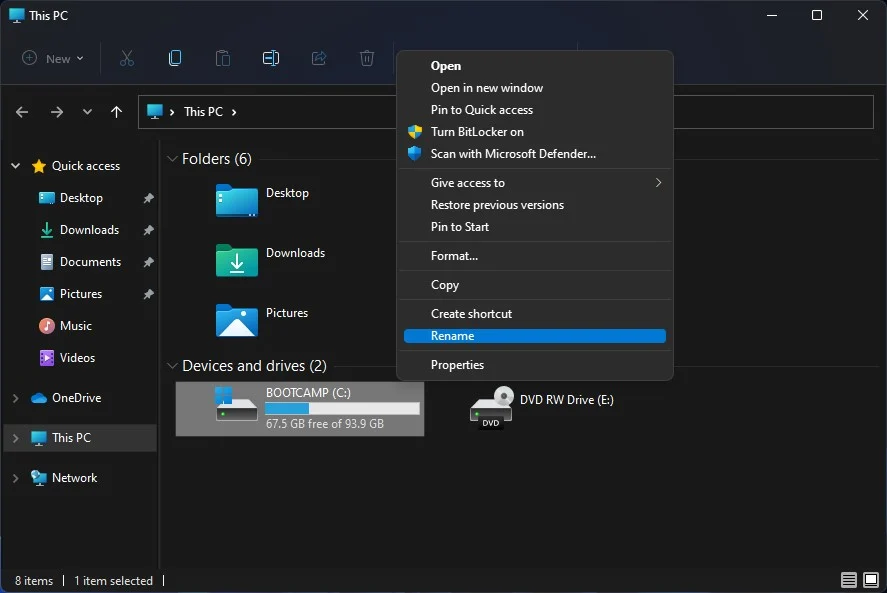Switch to details view in status bar

point(848,580)
